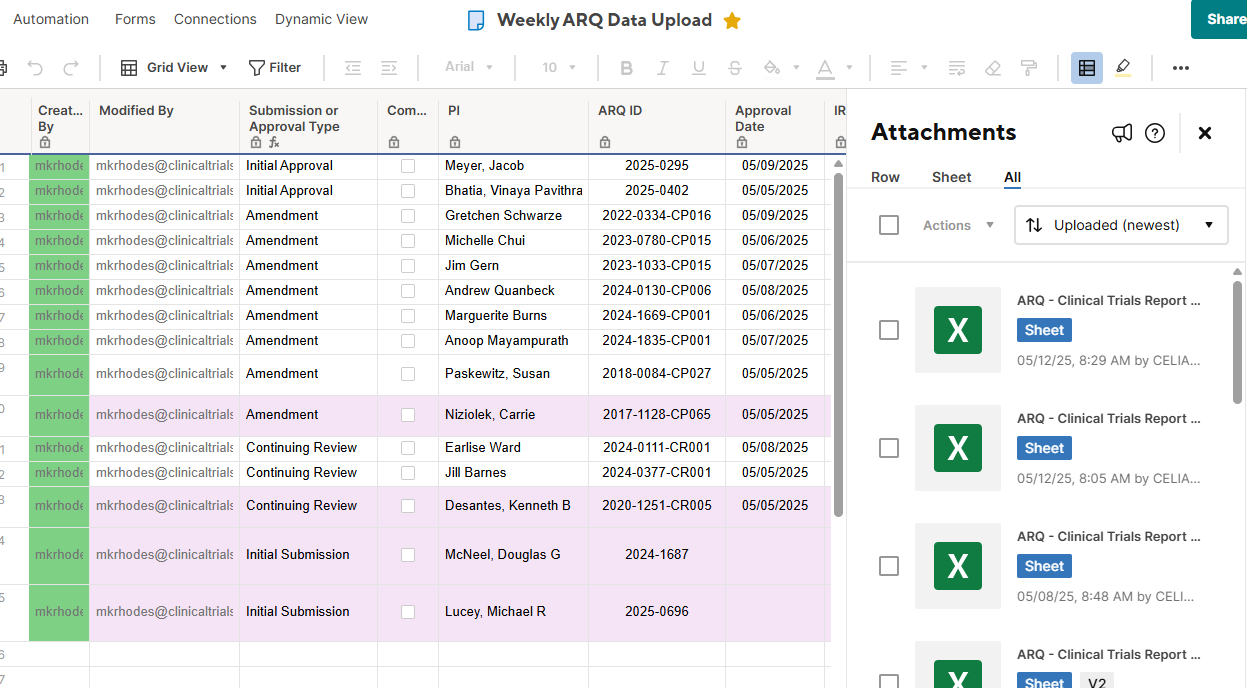
Task: Open help in the Attachments panel
Action: pos(1155,133)
